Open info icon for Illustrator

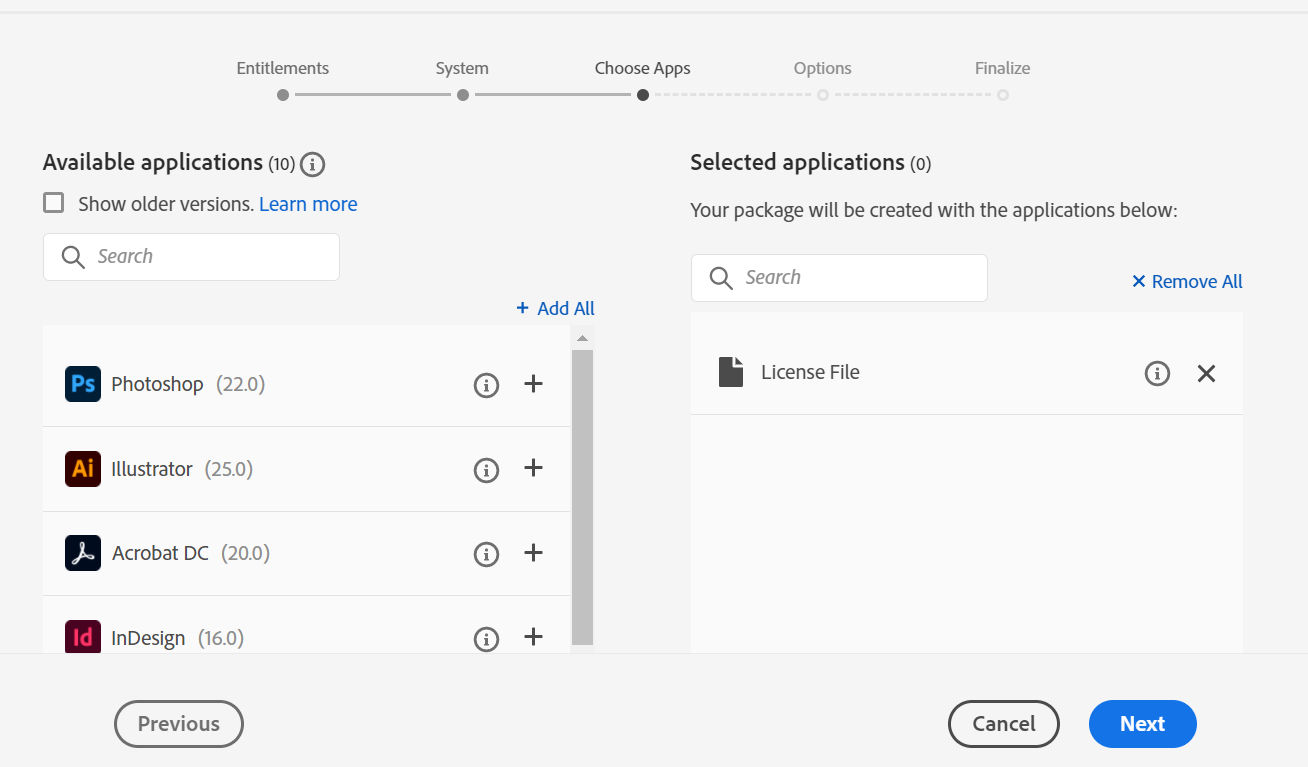pos(486,469)
